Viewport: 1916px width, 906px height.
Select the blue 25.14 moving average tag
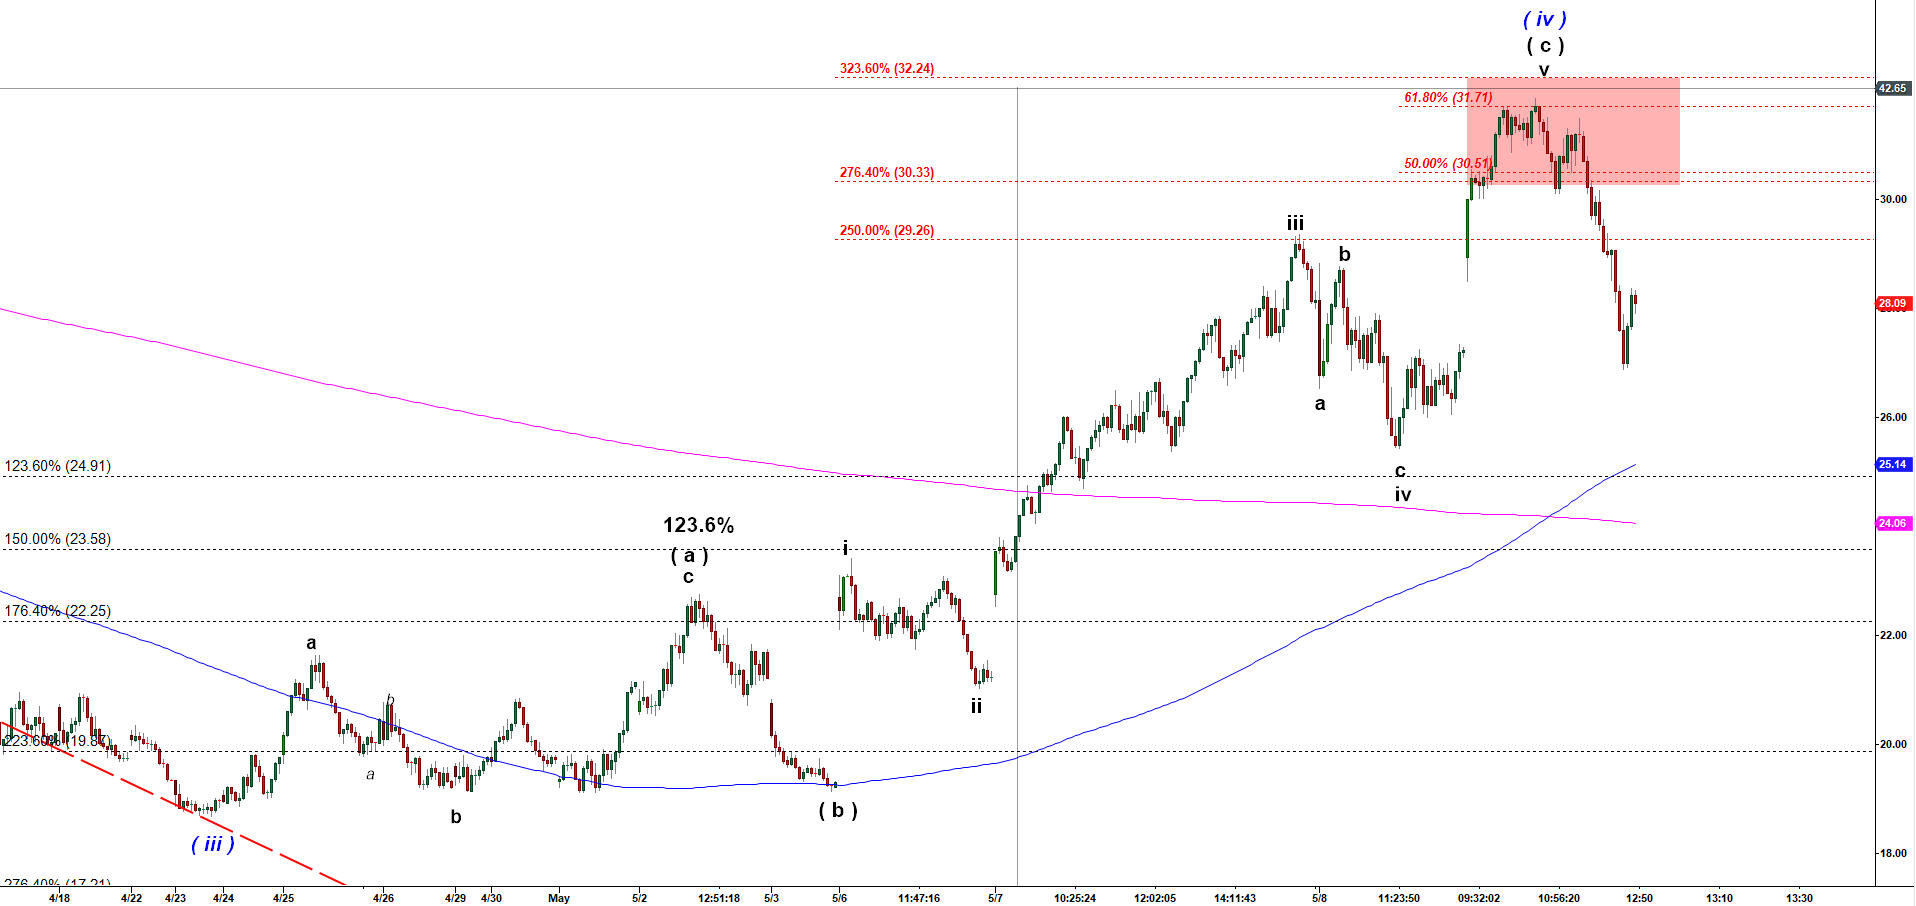coord(1892,464)
